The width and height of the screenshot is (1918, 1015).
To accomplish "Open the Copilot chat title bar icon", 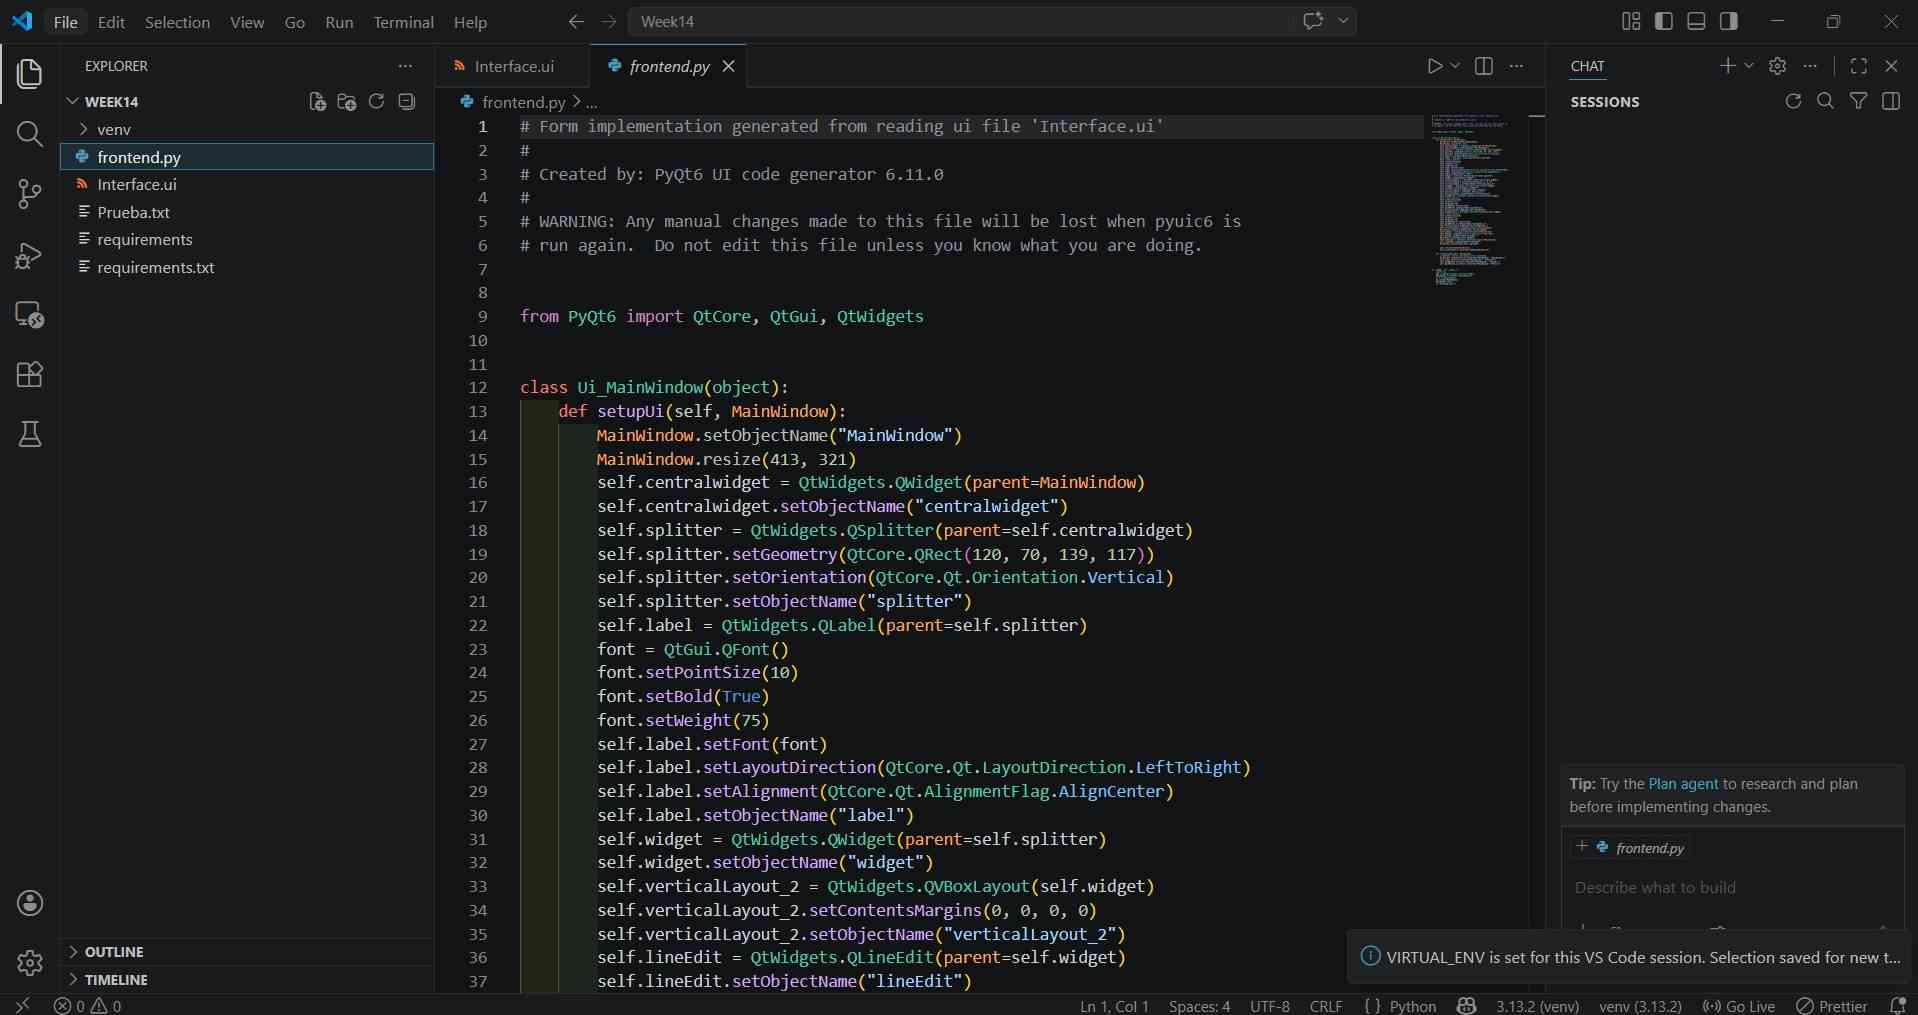I will click(1313, 21).
